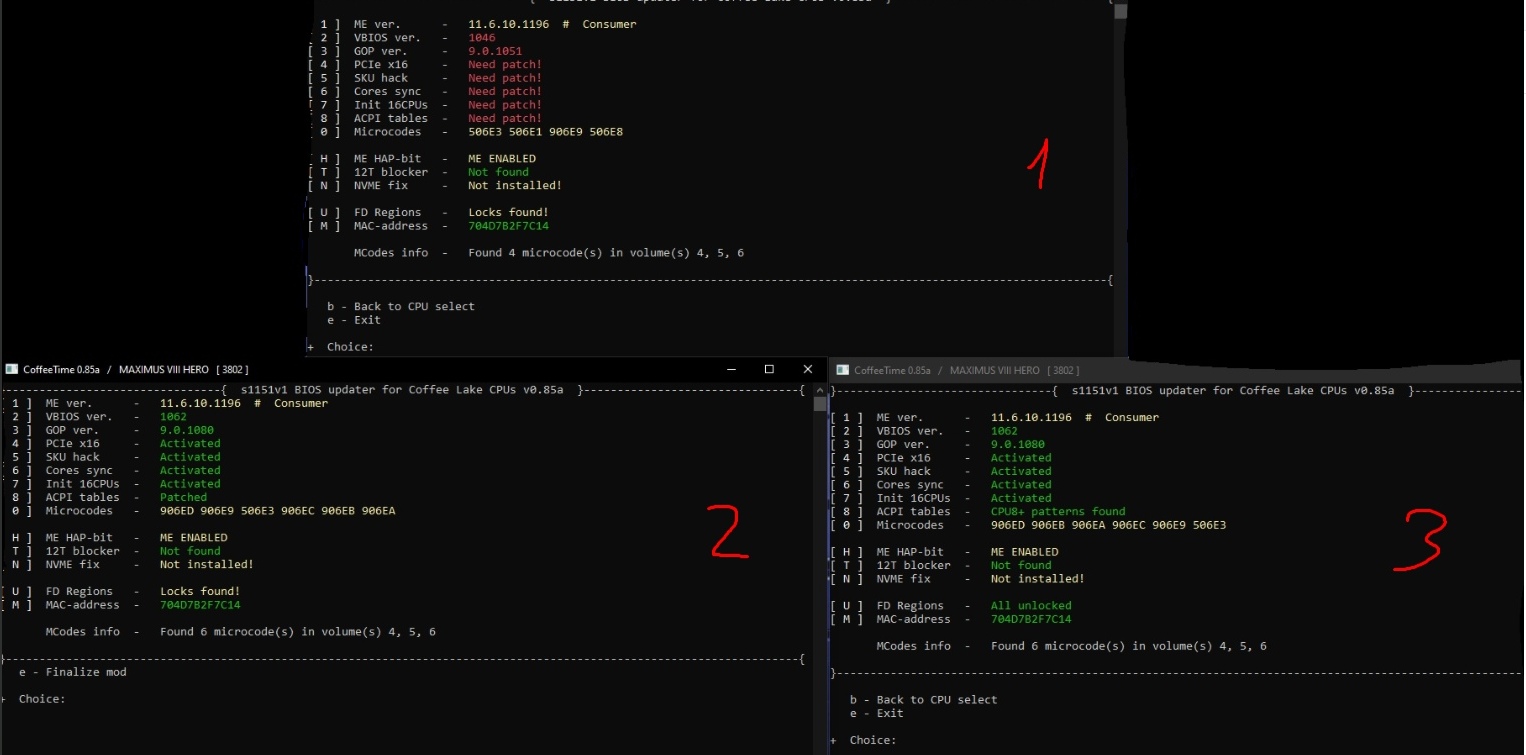
Task: Click "Need patch!" in the Init 16CPUs row
Action: click(505, 105)
